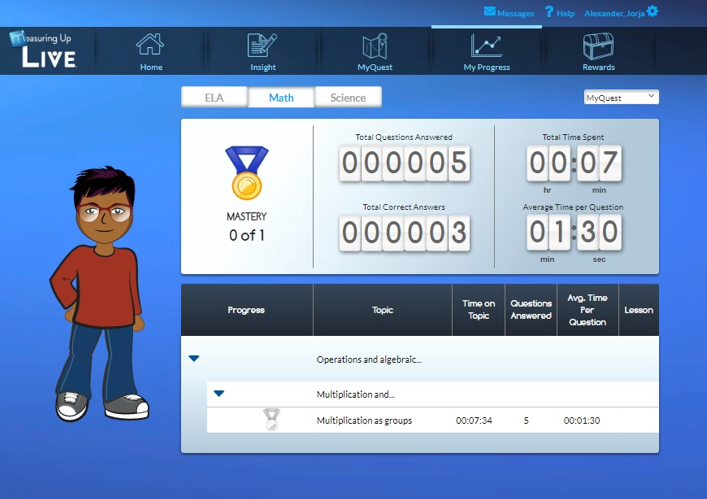Click the Multiplication and... topic text
The width and height of the screenshot is (707, 499).
pos(355,394)
